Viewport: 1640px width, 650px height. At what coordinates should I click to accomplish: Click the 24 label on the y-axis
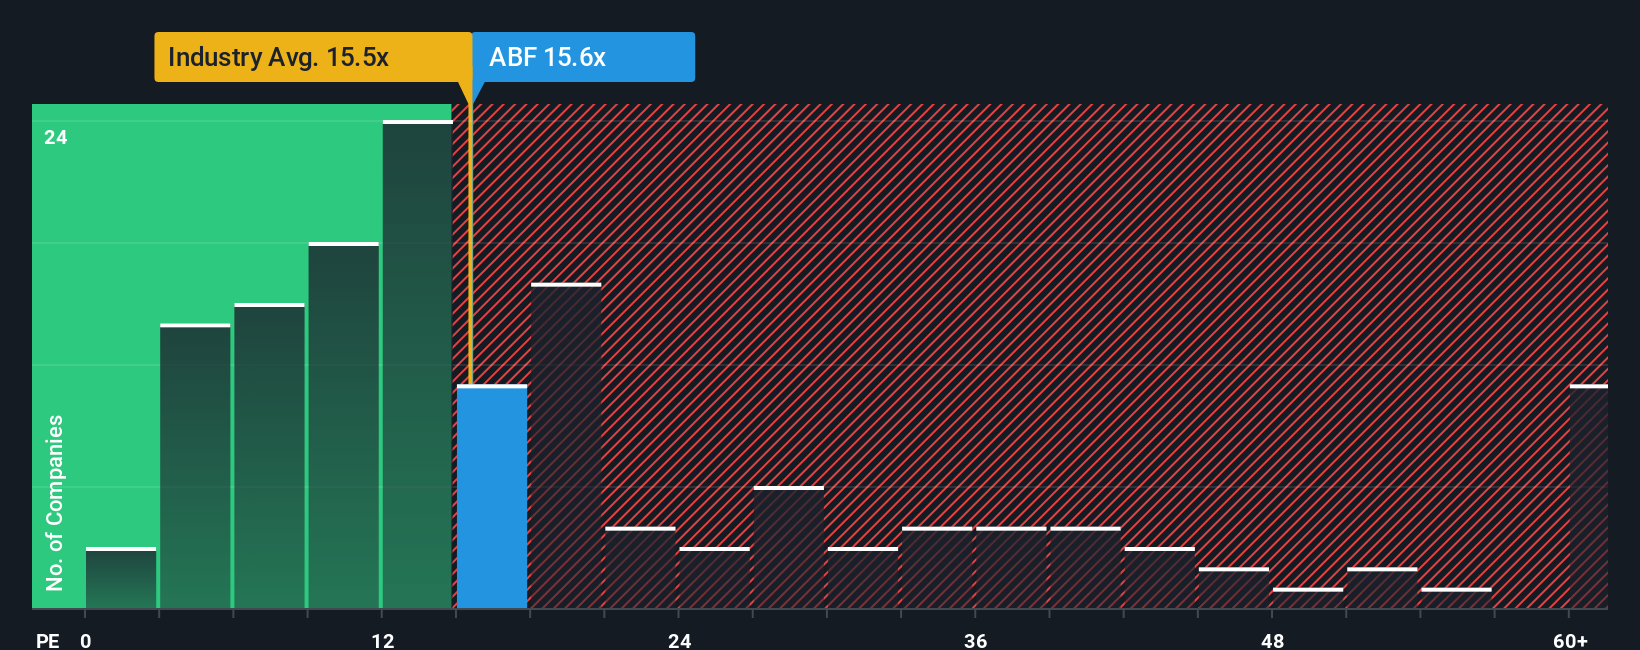point(56,137)
